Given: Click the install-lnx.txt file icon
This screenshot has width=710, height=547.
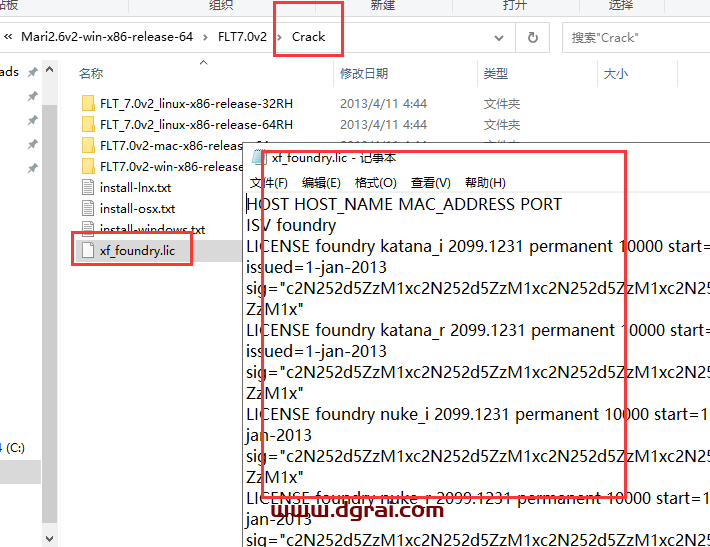Looking at the screenshot, I should [x=88, y=187].
